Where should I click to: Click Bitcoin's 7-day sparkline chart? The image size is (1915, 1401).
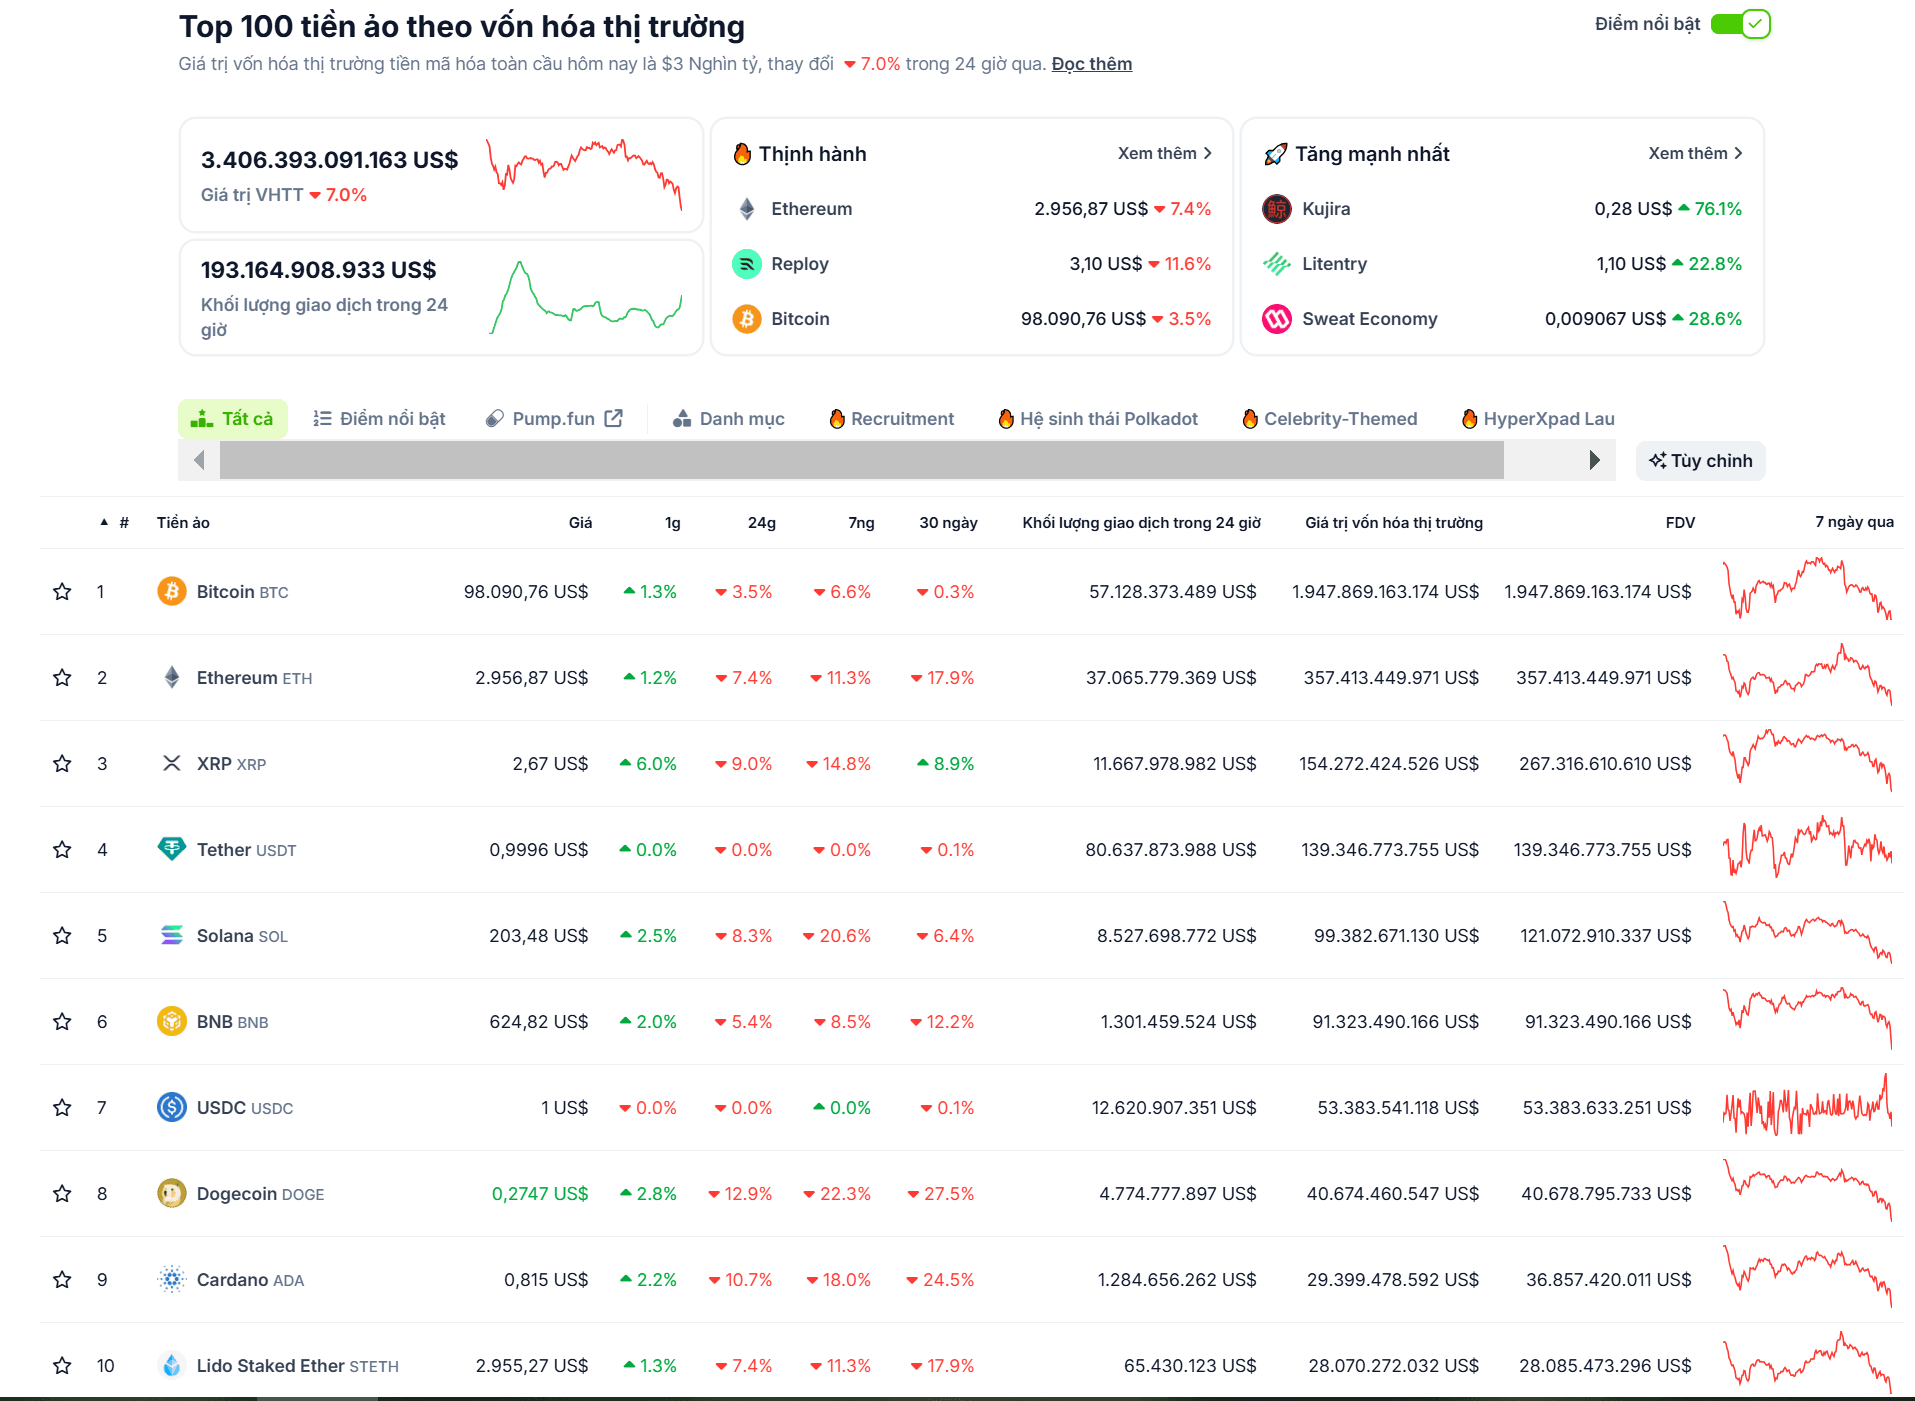1807,589
